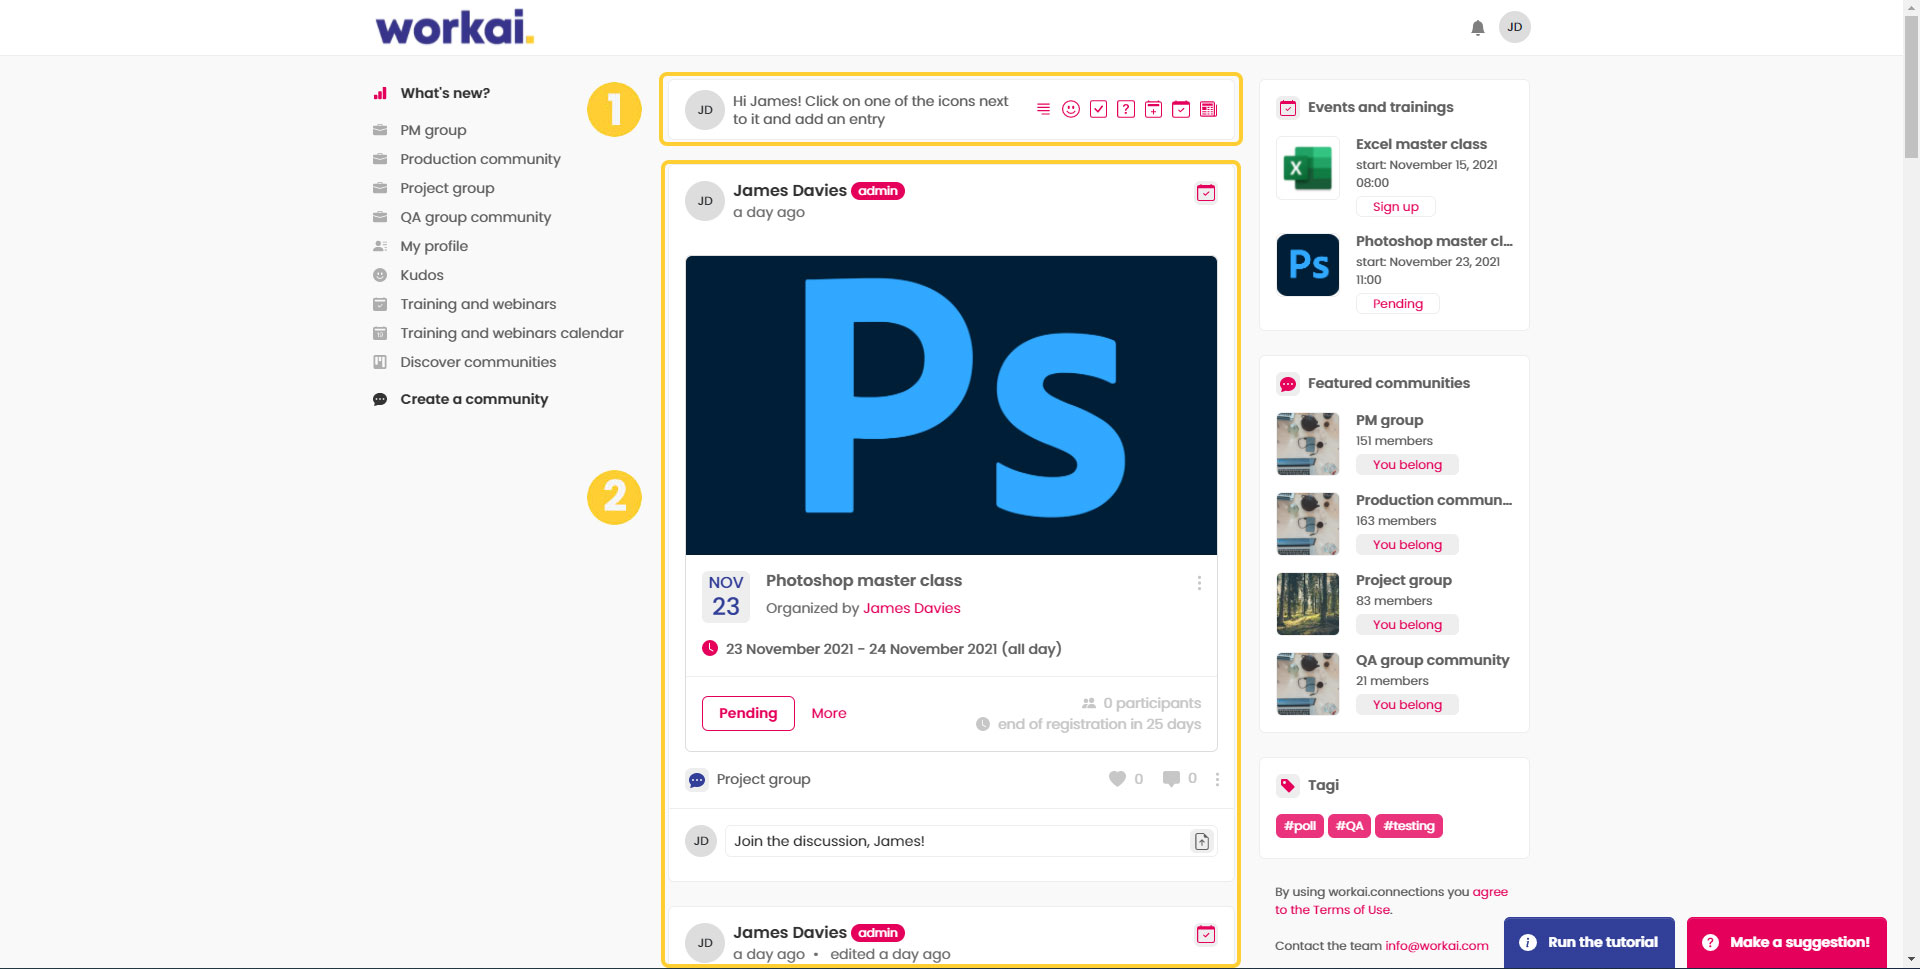The height and width of the screenshot is (969, 1920).
Task: Attach a file to the discussion comment
Action: pyautogui.click(x=1202, y=842)
